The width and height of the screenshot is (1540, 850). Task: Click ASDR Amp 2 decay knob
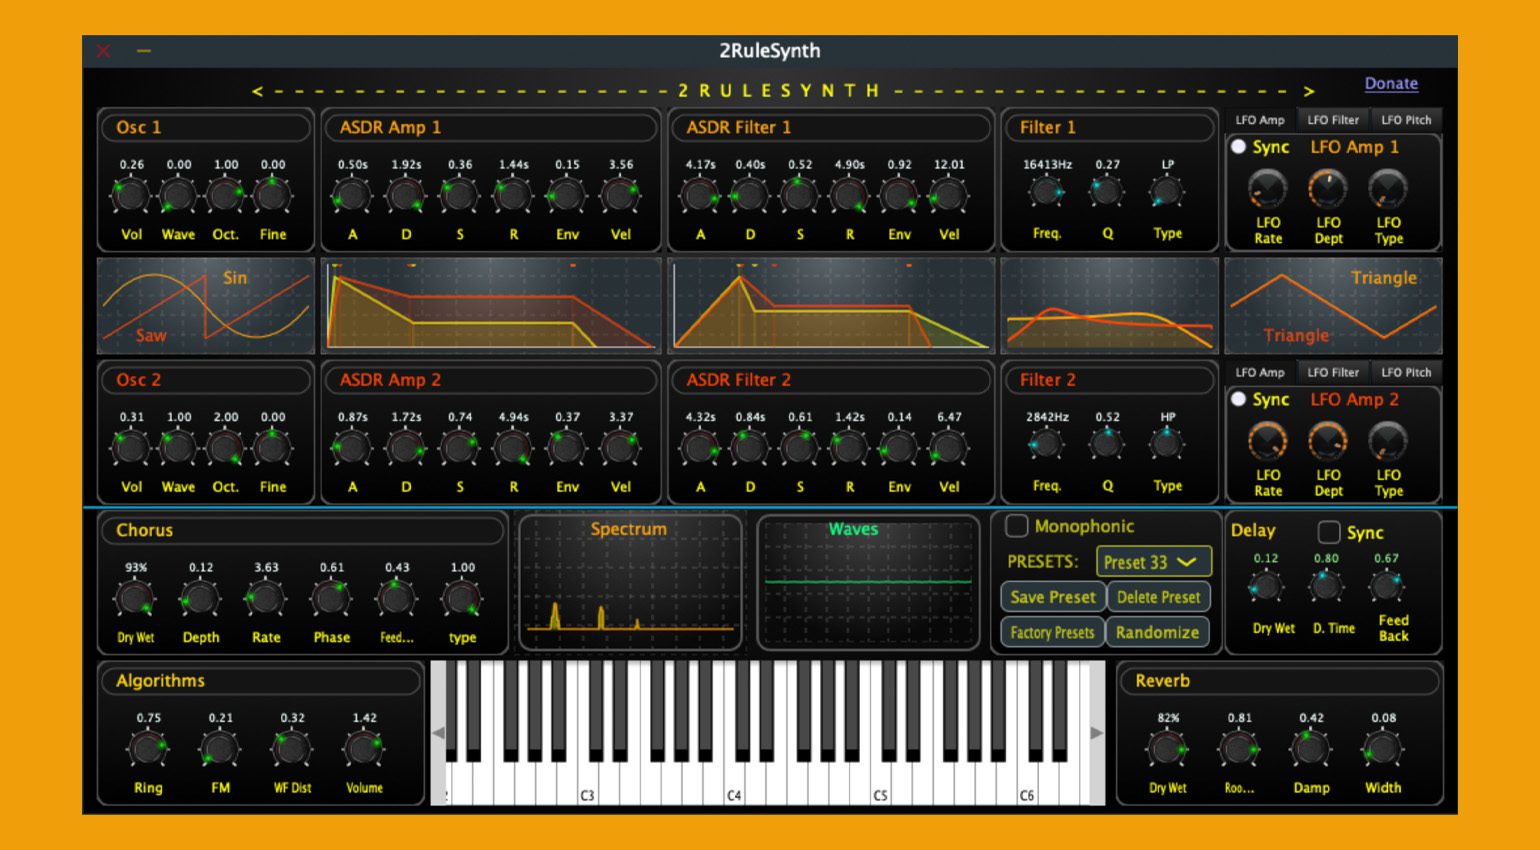point(406,447)
